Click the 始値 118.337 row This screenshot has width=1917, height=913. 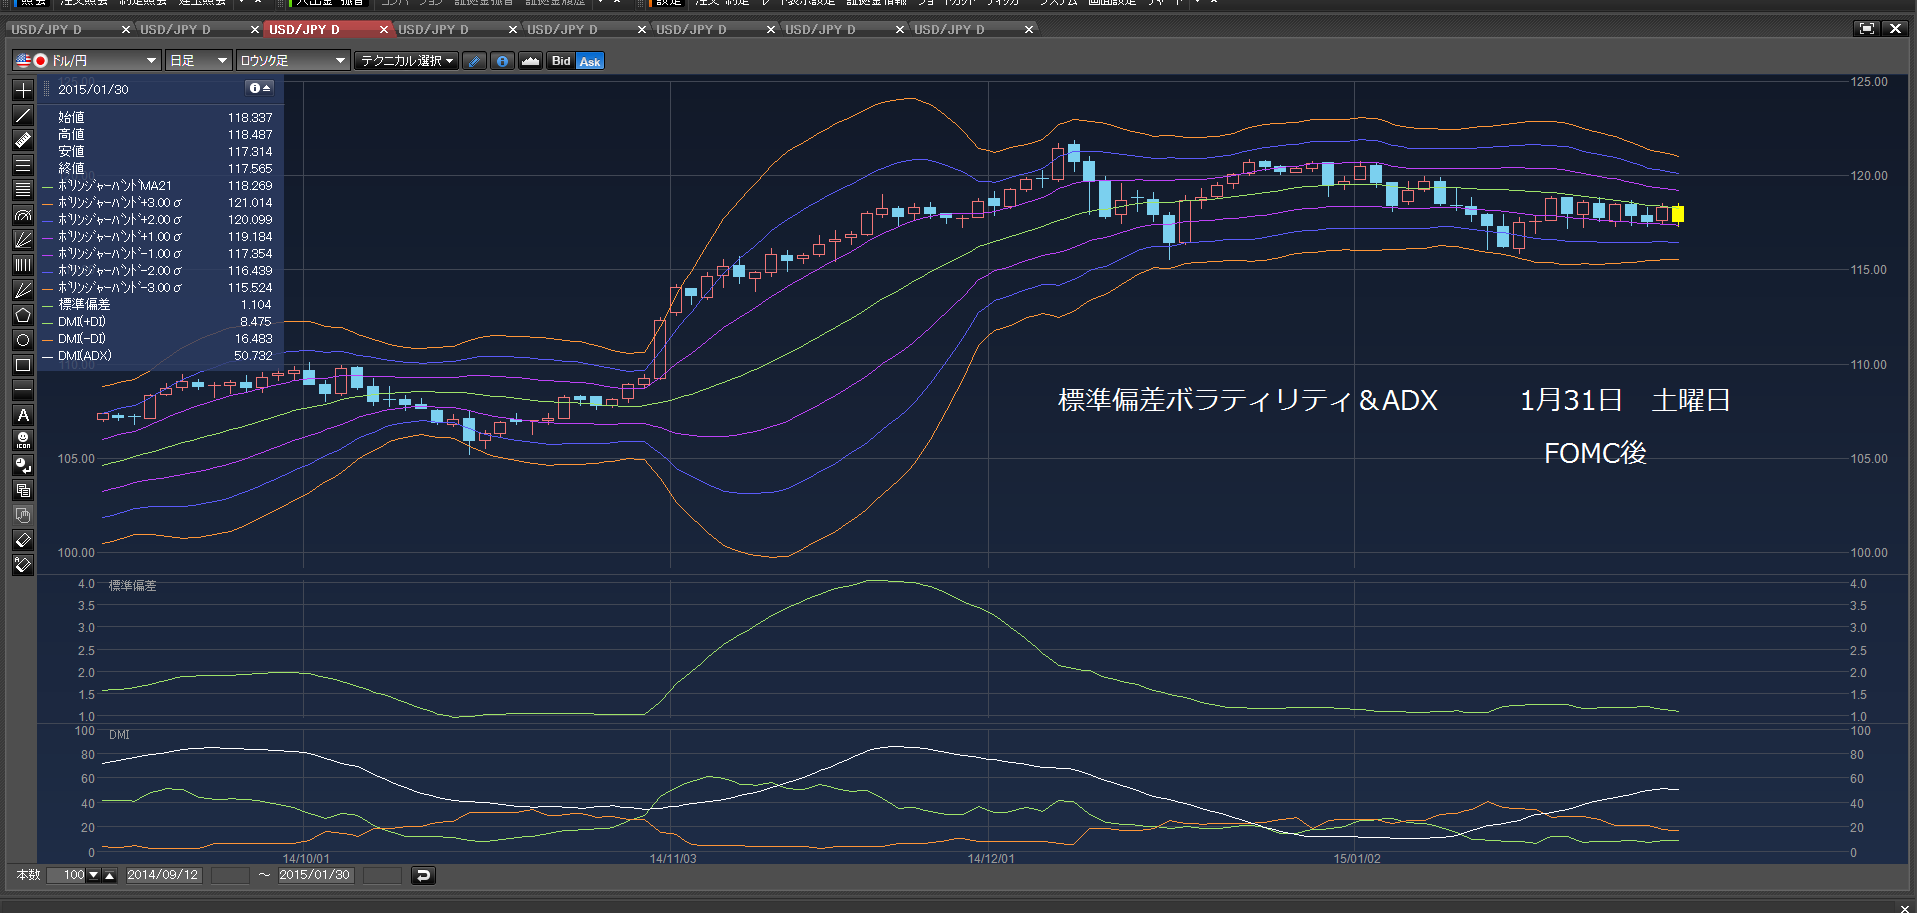(163, 118)
